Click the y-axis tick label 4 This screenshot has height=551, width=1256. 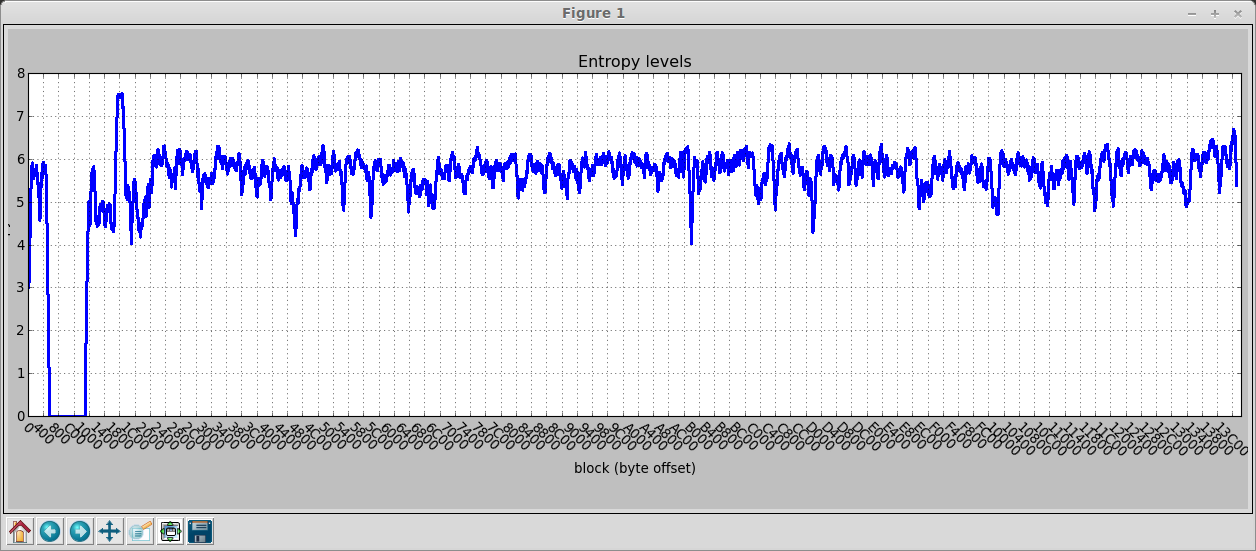coord(21,245)
